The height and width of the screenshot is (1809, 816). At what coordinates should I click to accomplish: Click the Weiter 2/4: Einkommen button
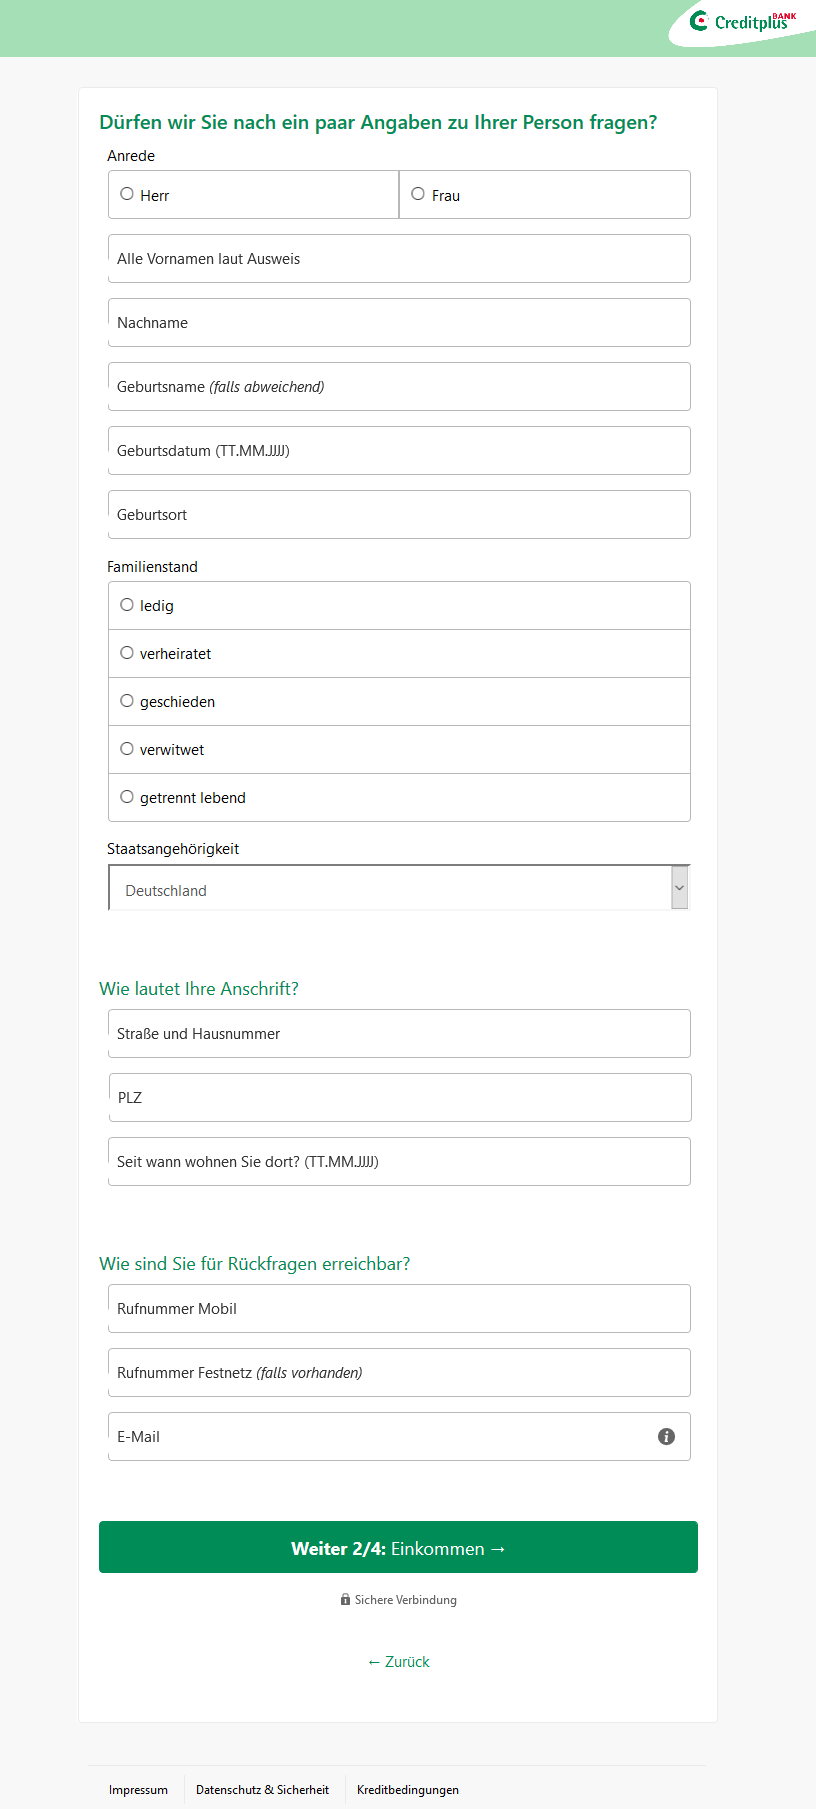[398, 1547]
